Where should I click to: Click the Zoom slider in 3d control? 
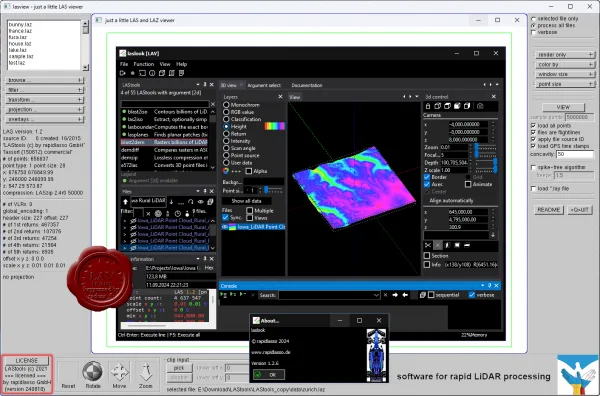point(486,147)
